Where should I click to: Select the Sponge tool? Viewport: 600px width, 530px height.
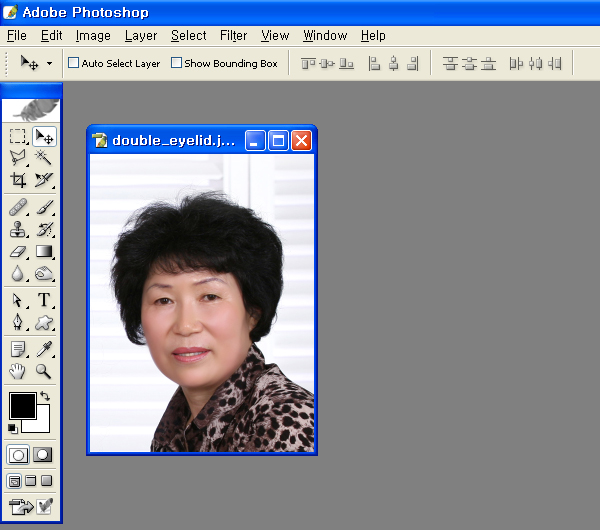tap(44, 274)
